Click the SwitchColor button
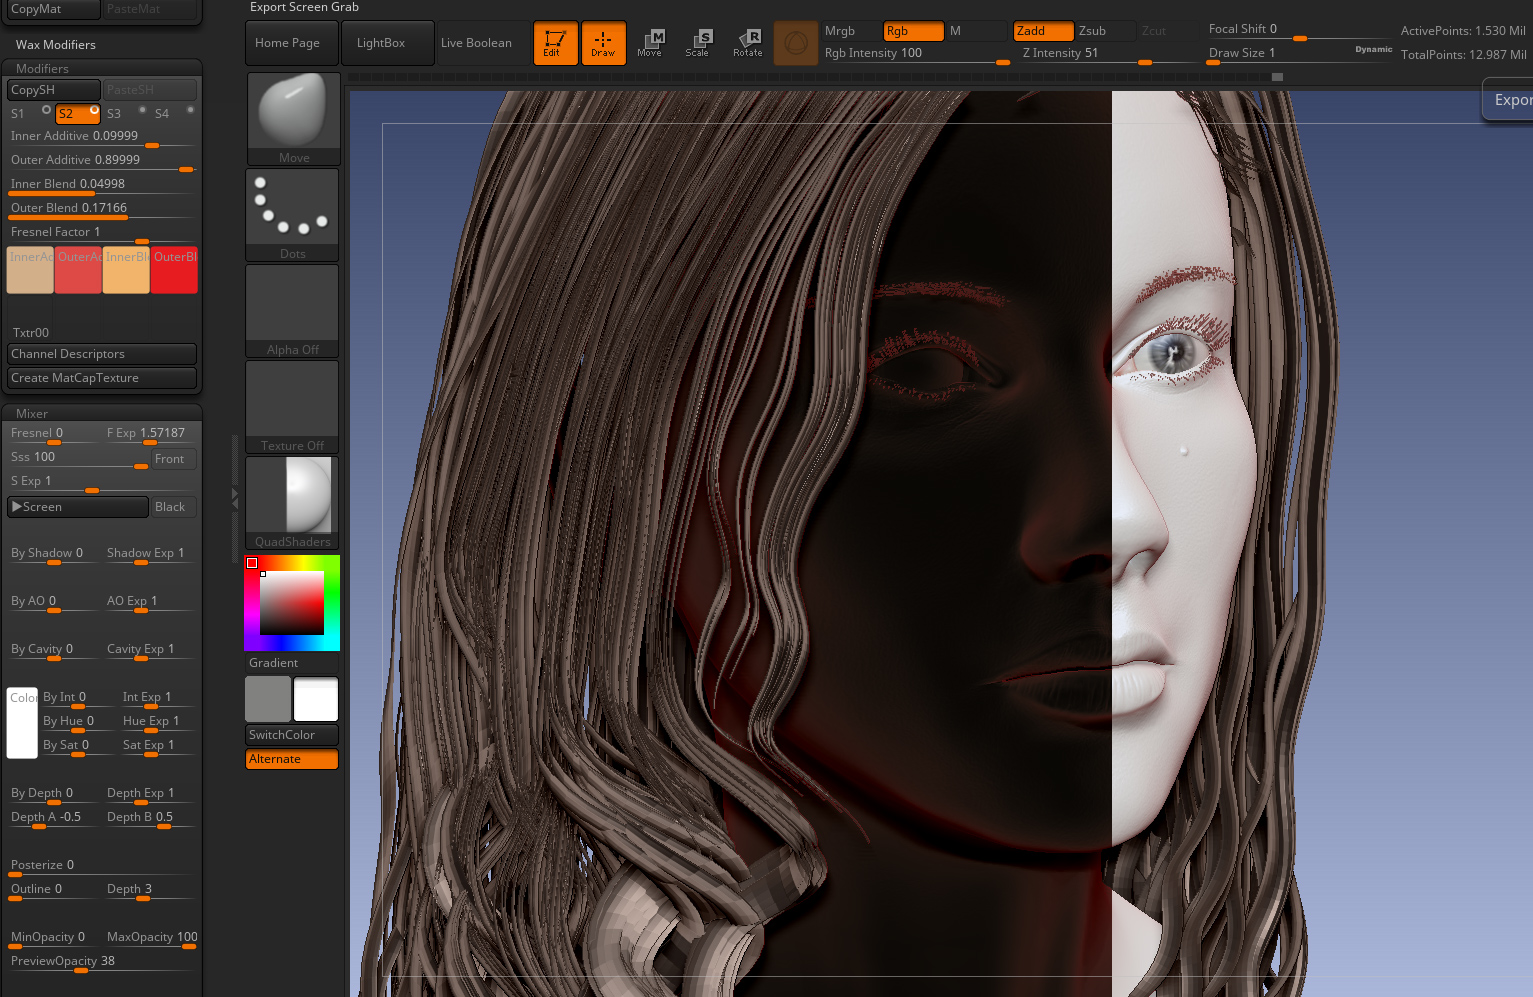1533x997 pixels. 292,735
